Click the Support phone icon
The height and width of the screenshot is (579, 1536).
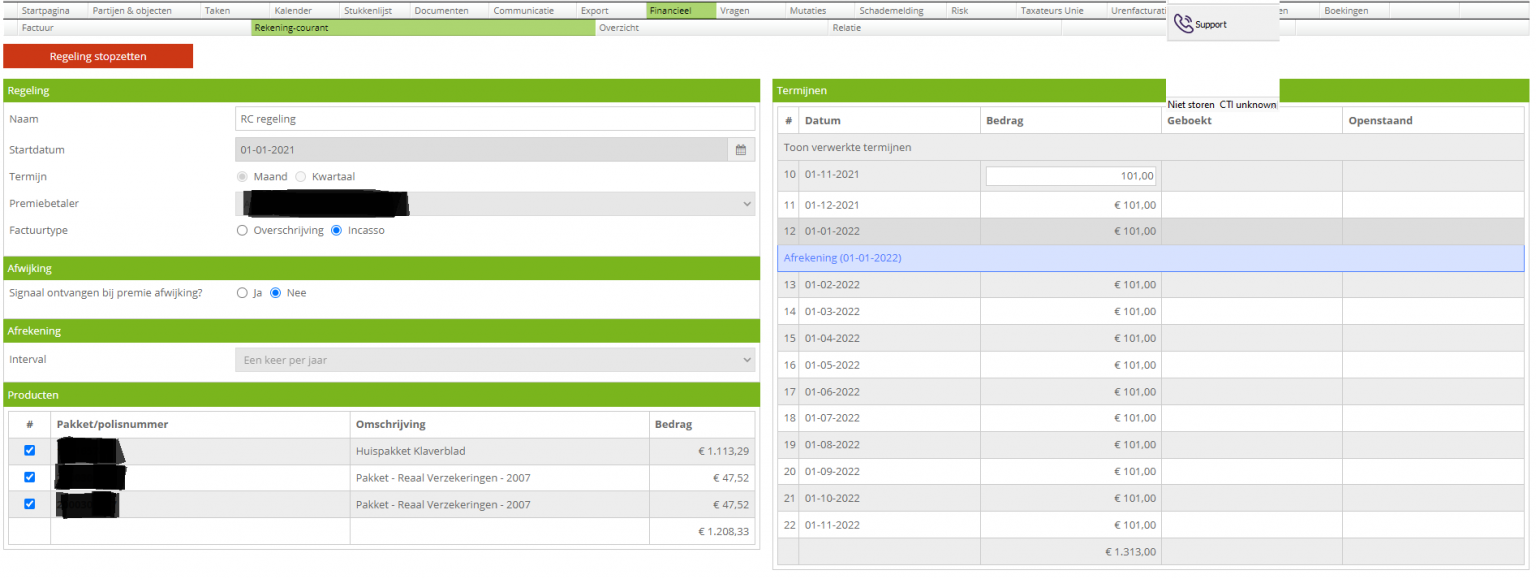tap(1183, 24)
